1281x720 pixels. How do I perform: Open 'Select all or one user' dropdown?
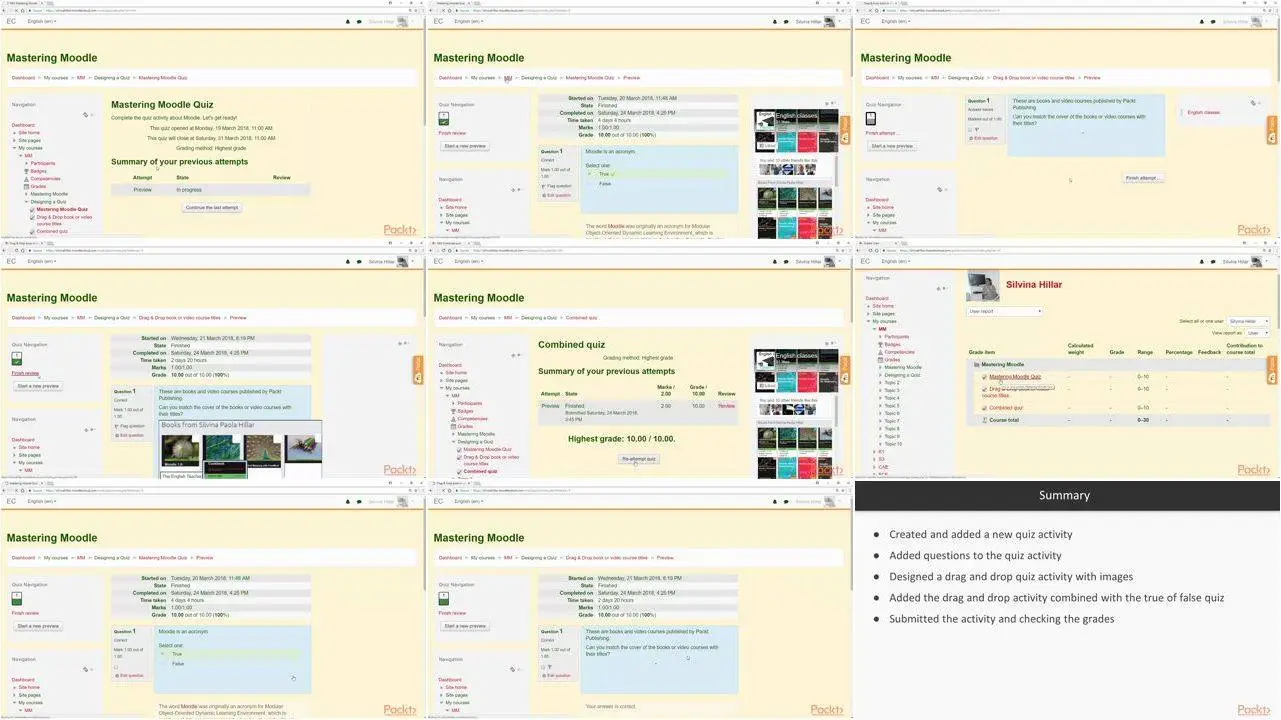(1249, 321)
